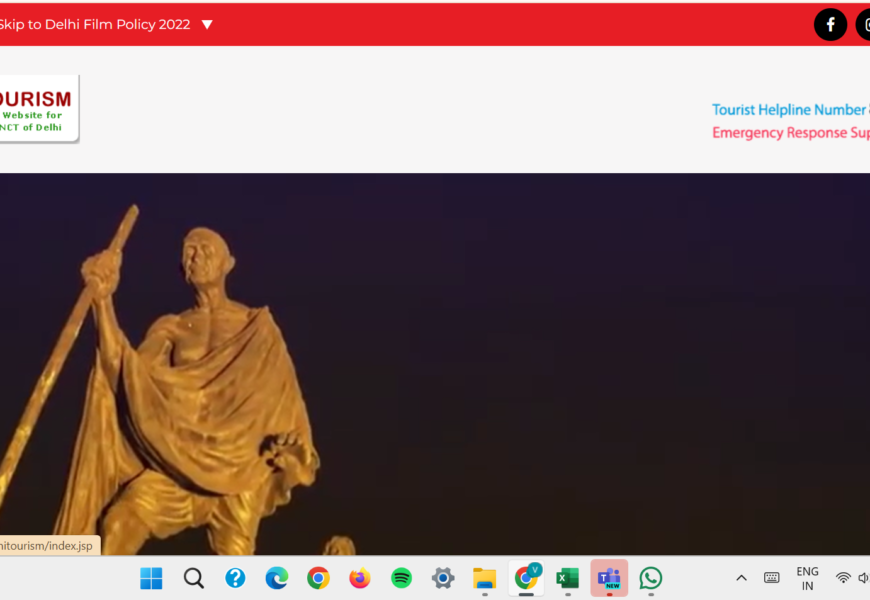Open File Explorer from taskbar

point(484,578)
